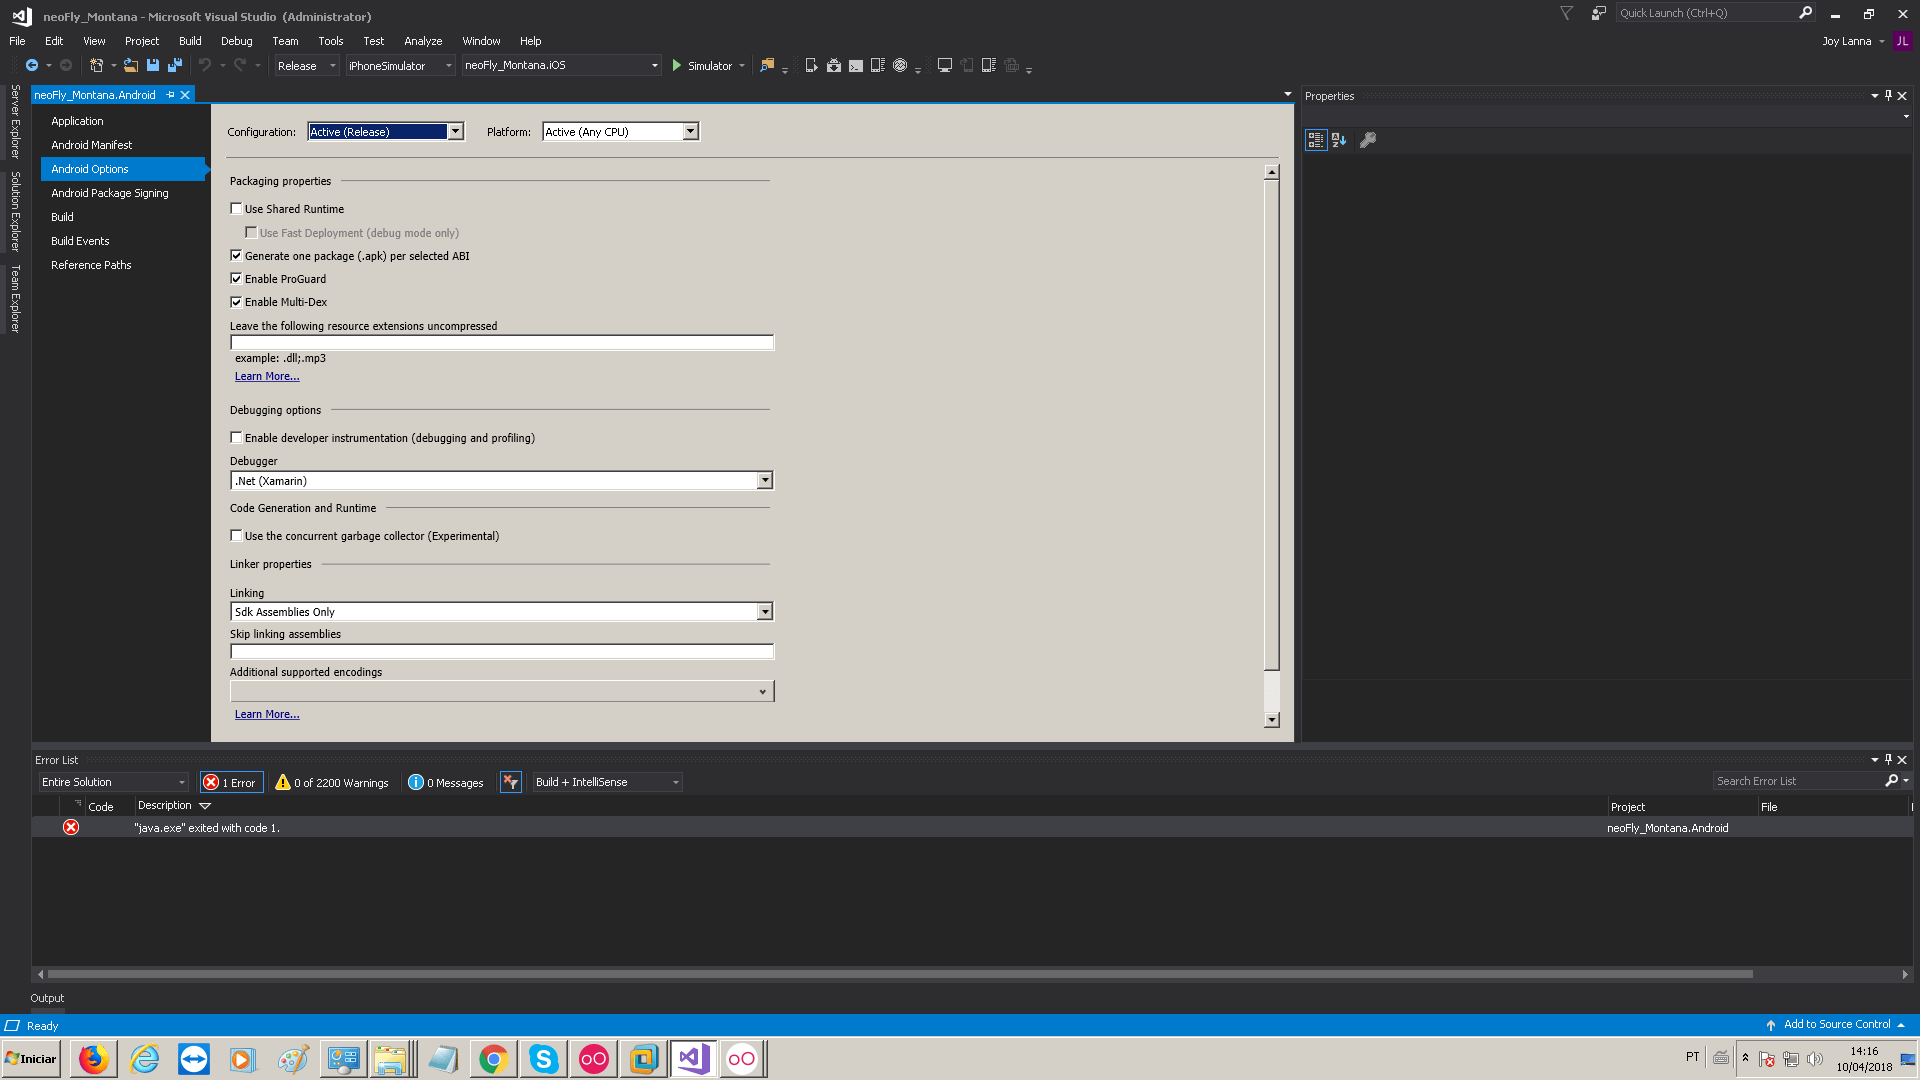Switch Properties to alphabetical sorting
Image resolution: width=1920 pixels, height=1080 pixels.
tap(1339, 140)
